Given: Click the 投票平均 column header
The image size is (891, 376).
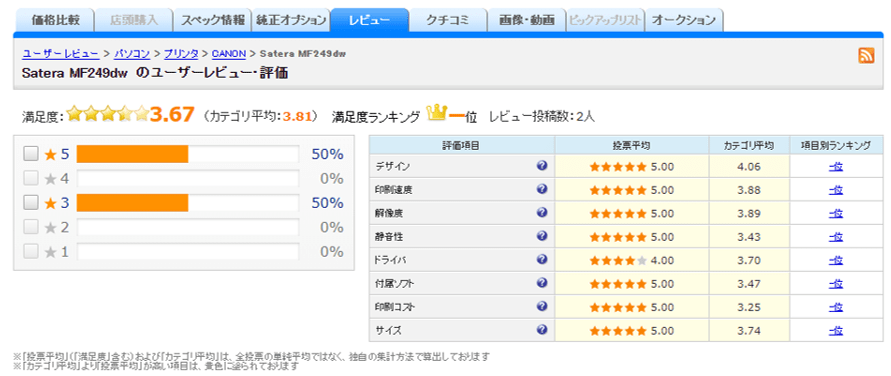Looking at the screenshot, I should coord(632,145).
